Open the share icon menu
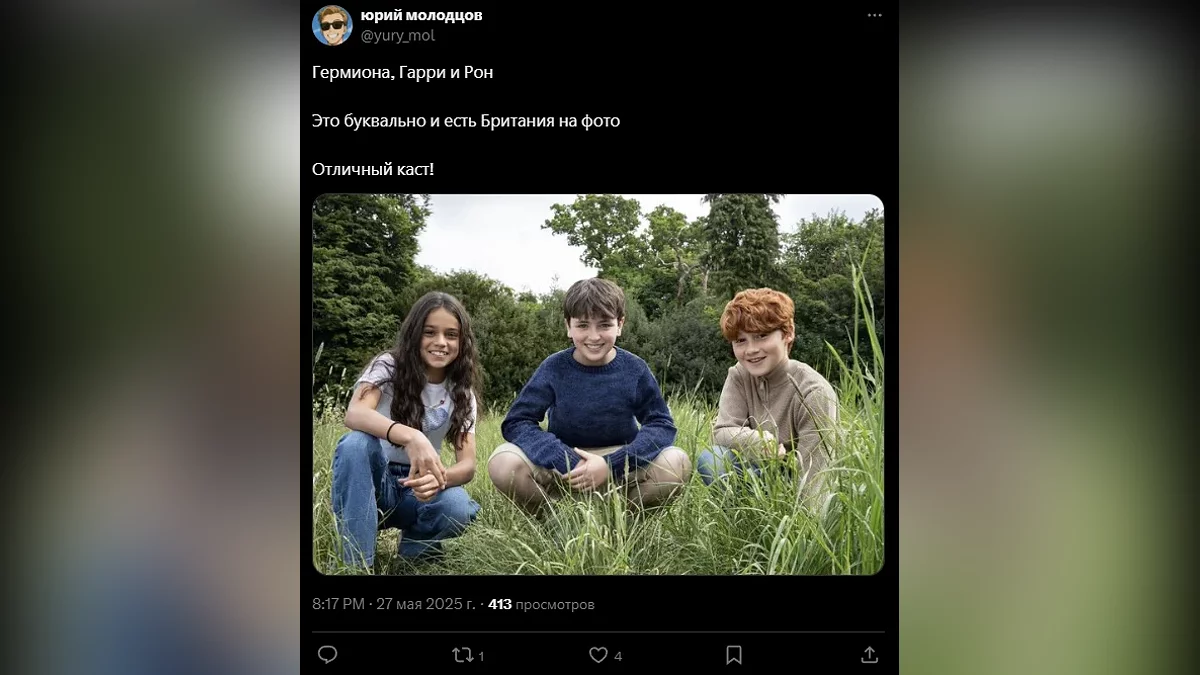Image resolution: width=1200 pixels, height=675 pixels. [x=869, y=655]
